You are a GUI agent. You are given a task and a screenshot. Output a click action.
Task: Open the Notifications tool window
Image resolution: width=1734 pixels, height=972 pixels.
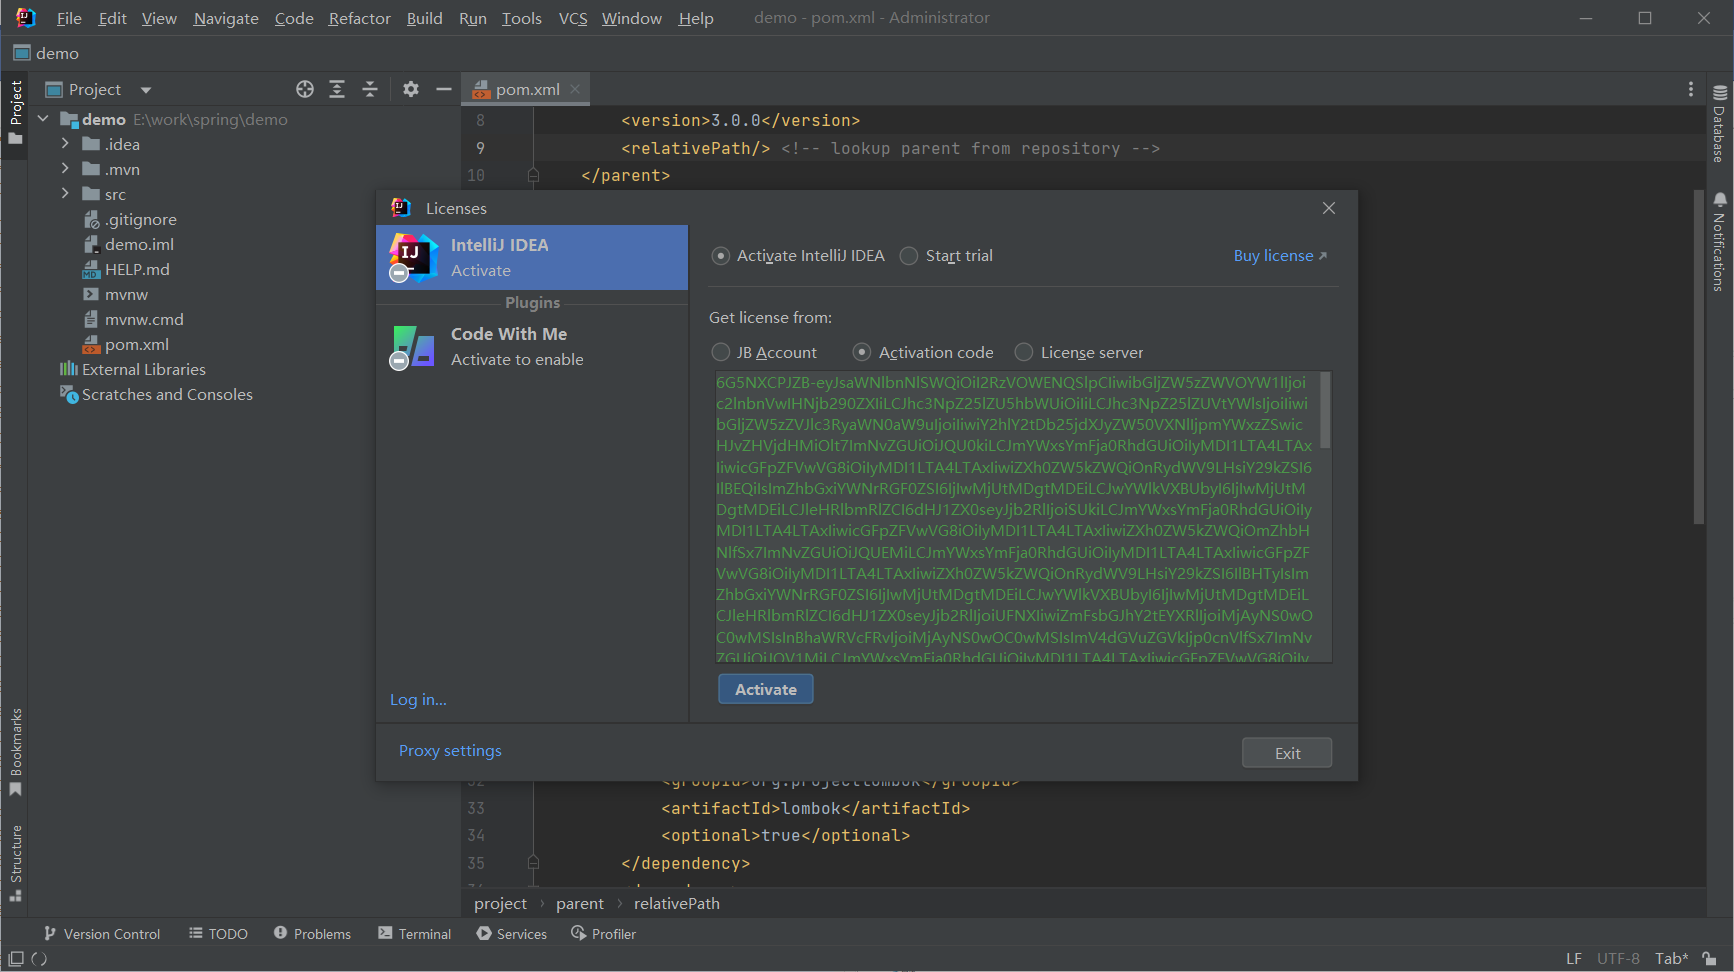(1719, 241)
